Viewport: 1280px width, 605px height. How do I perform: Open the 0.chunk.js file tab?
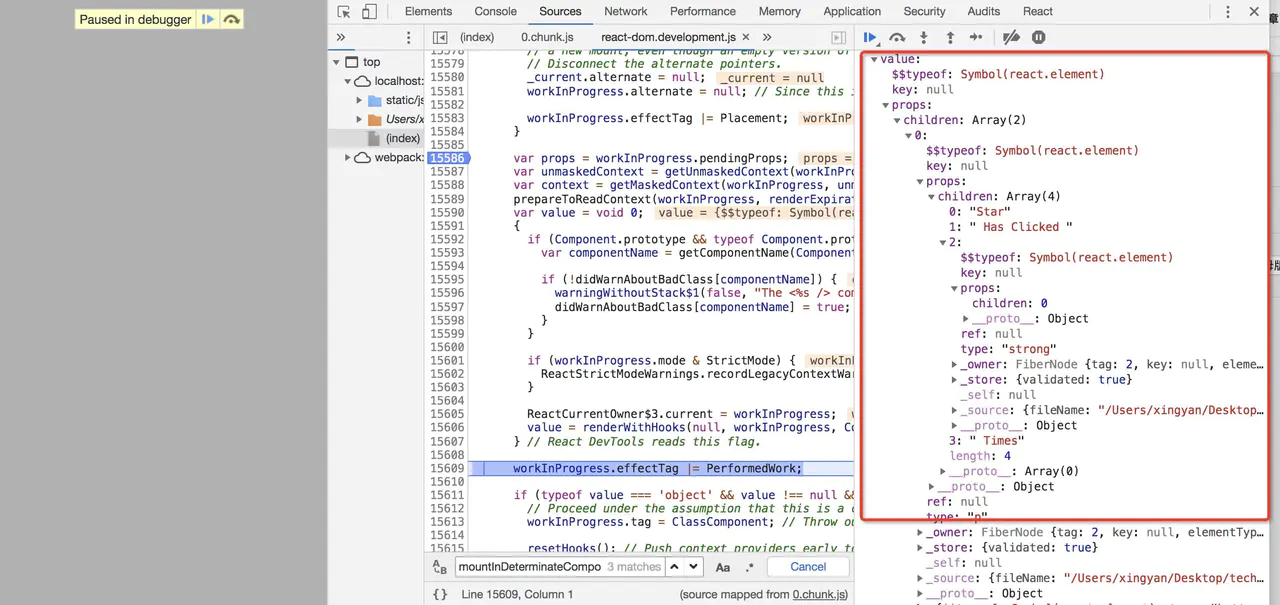coord(547,38)
